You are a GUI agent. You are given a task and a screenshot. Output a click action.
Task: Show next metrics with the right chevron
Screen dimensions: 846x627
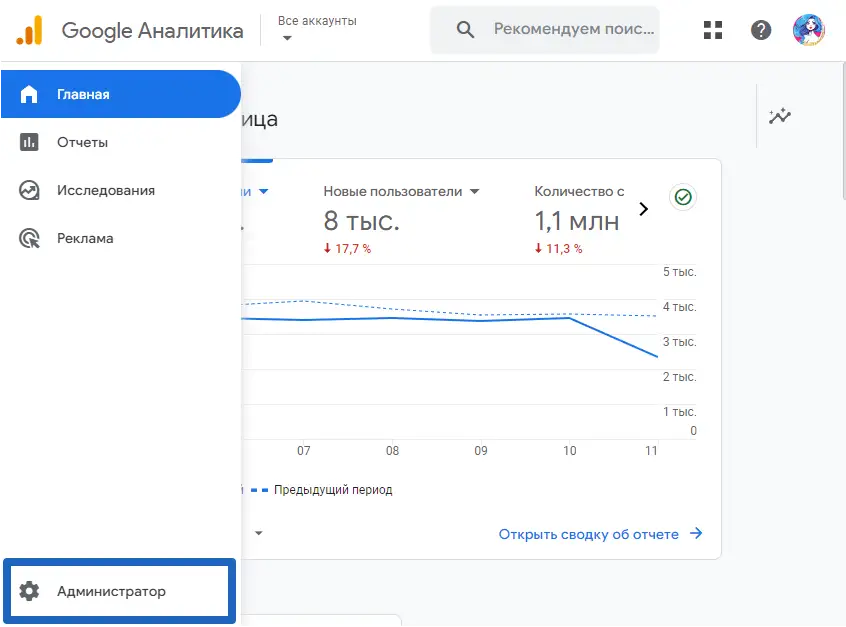(643, 209)
